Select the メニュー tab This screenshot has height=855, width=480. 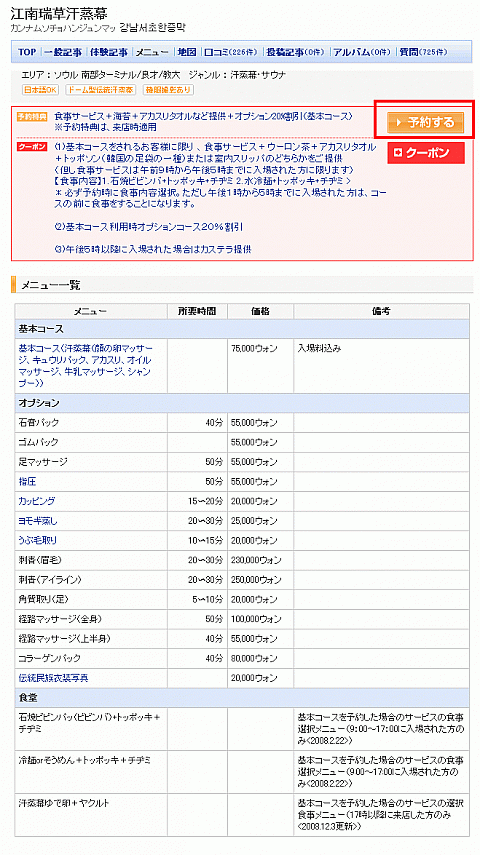tap(152, 52)
